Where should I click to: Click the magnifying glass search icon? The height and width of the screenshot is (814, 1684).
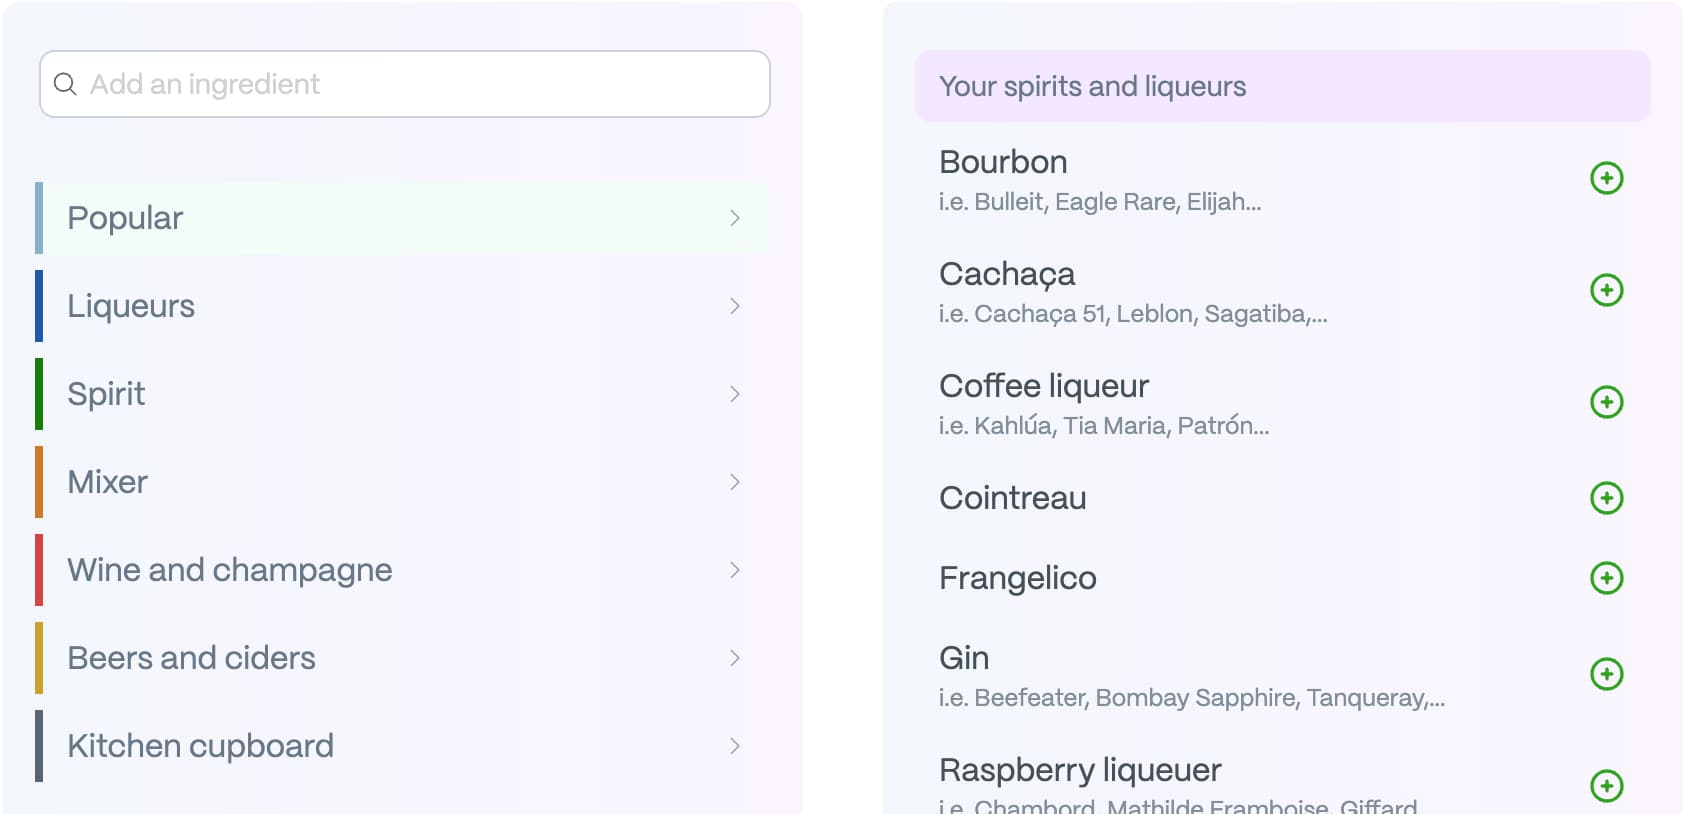(66, 84)
